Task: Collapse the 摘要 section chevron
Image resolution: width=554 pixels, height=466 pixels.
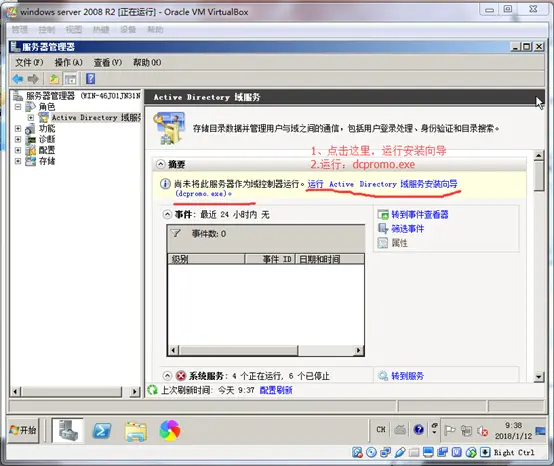Action: point(160,164)
